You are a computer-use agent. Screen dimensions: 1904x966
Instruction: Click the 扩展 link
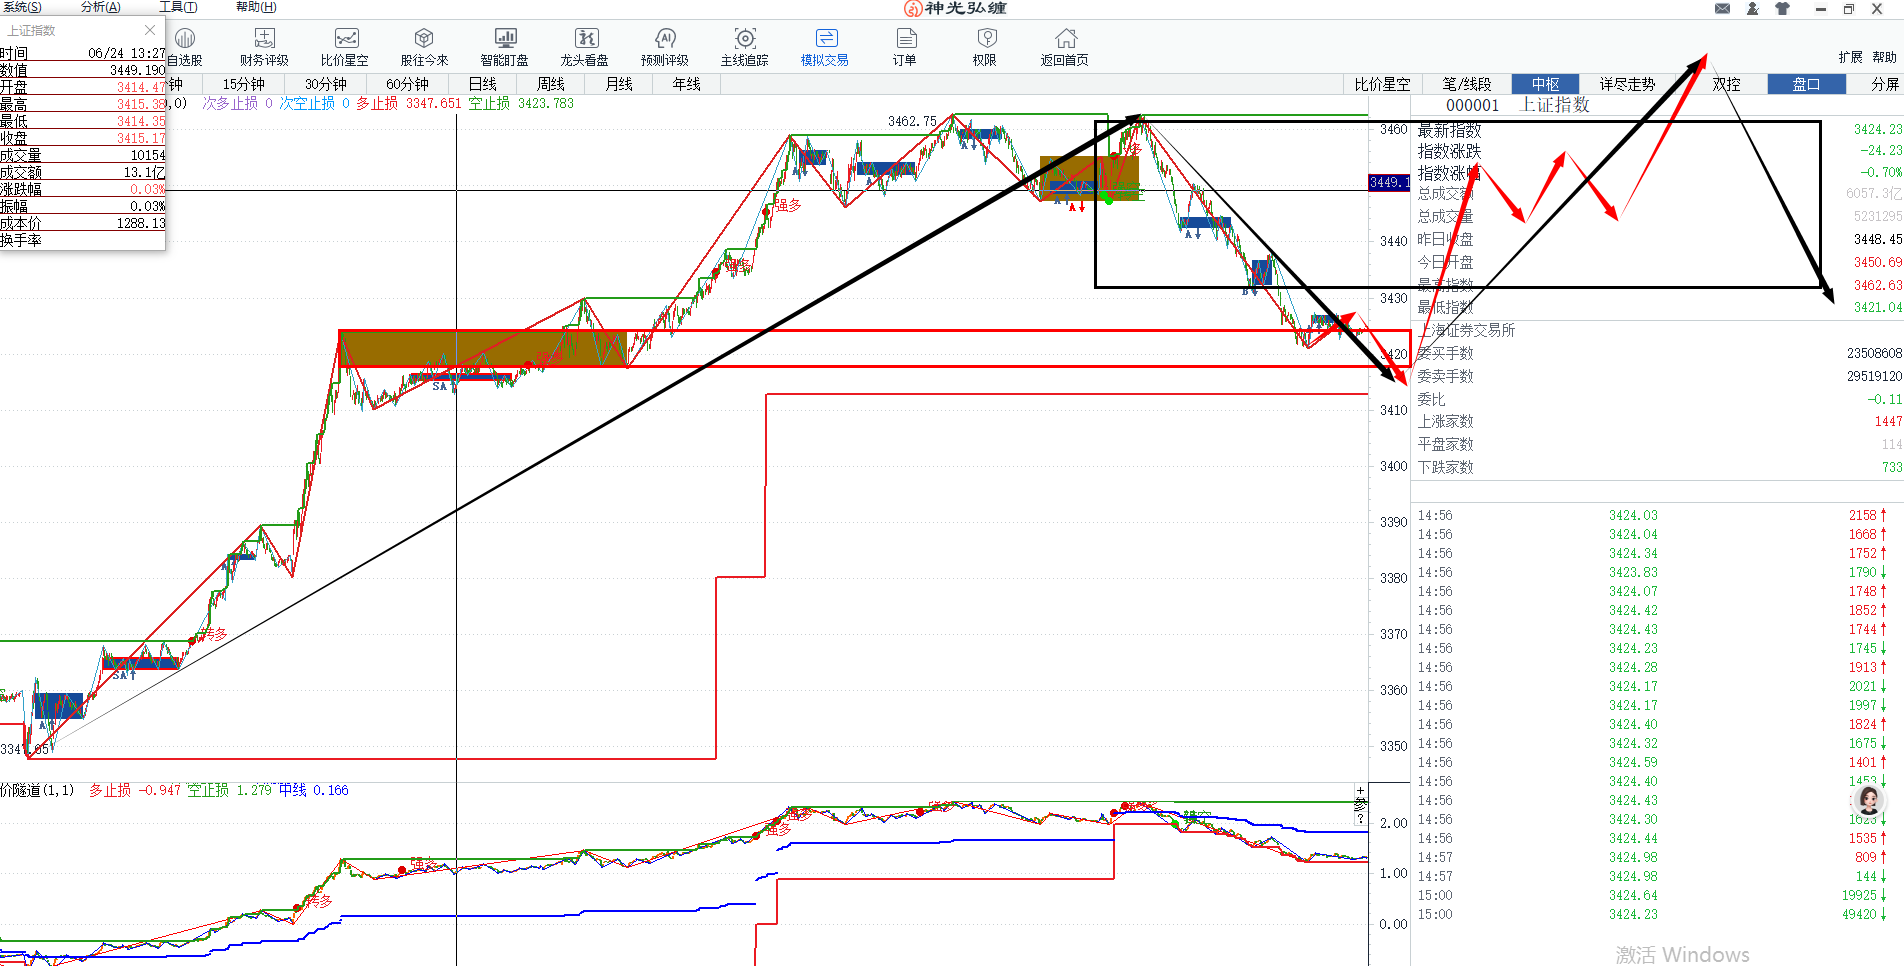(x=1850, y=57)
